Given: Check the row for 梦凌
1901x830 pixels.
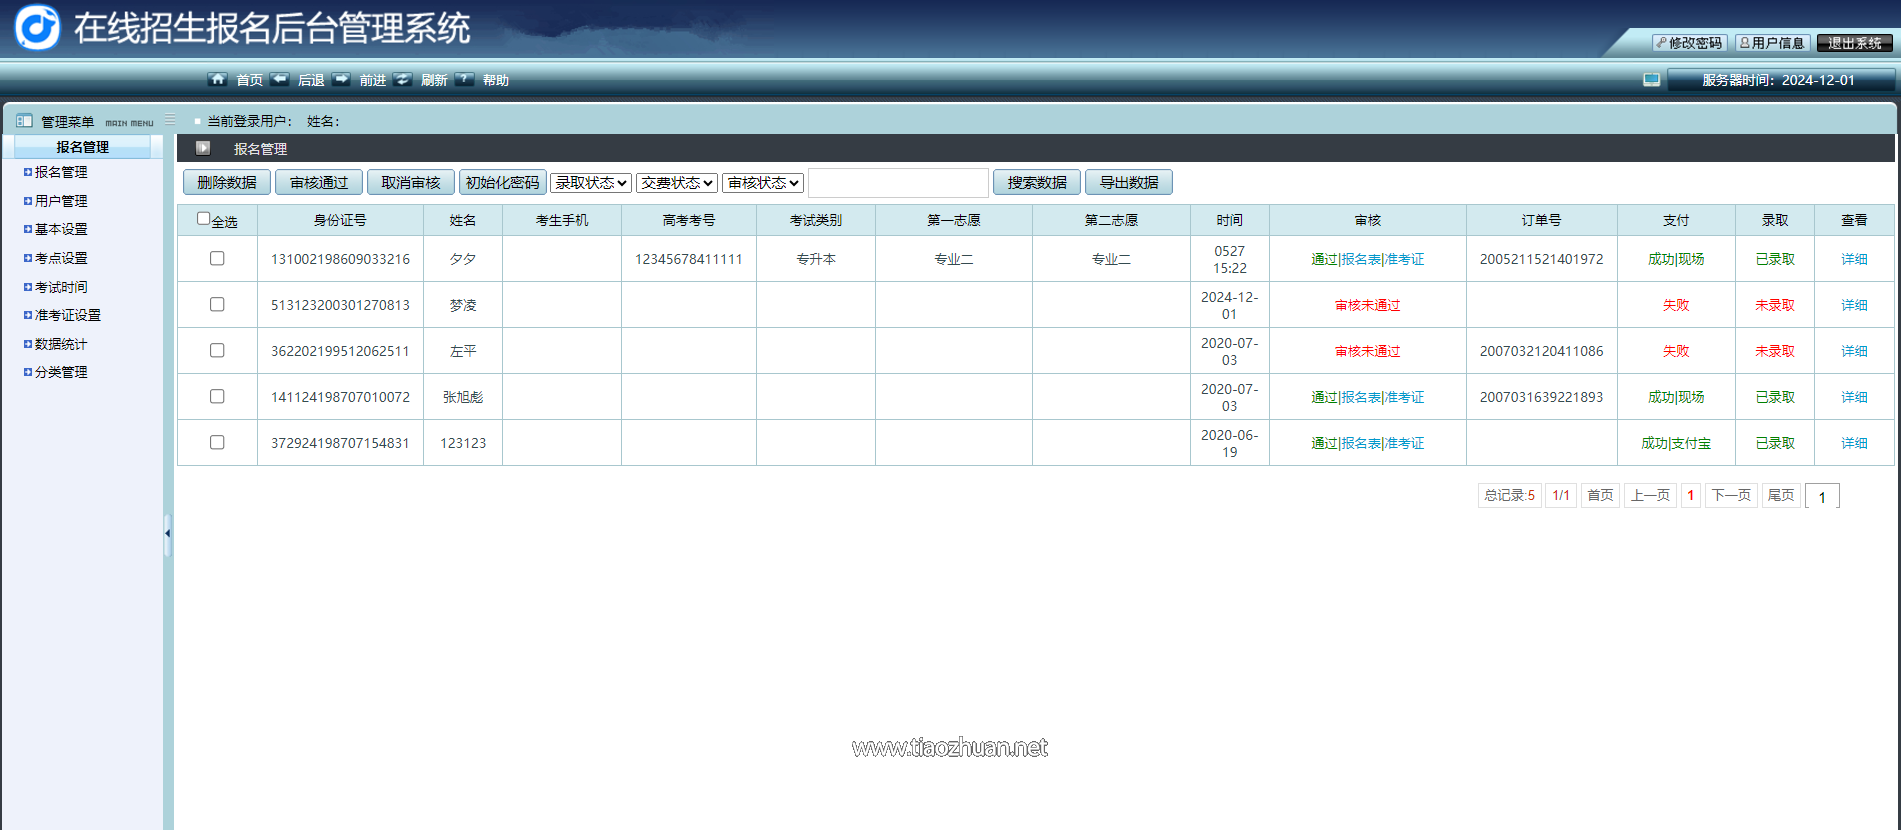Looking at the screenshot, I should pyautogui.click(x=217, y=304).
